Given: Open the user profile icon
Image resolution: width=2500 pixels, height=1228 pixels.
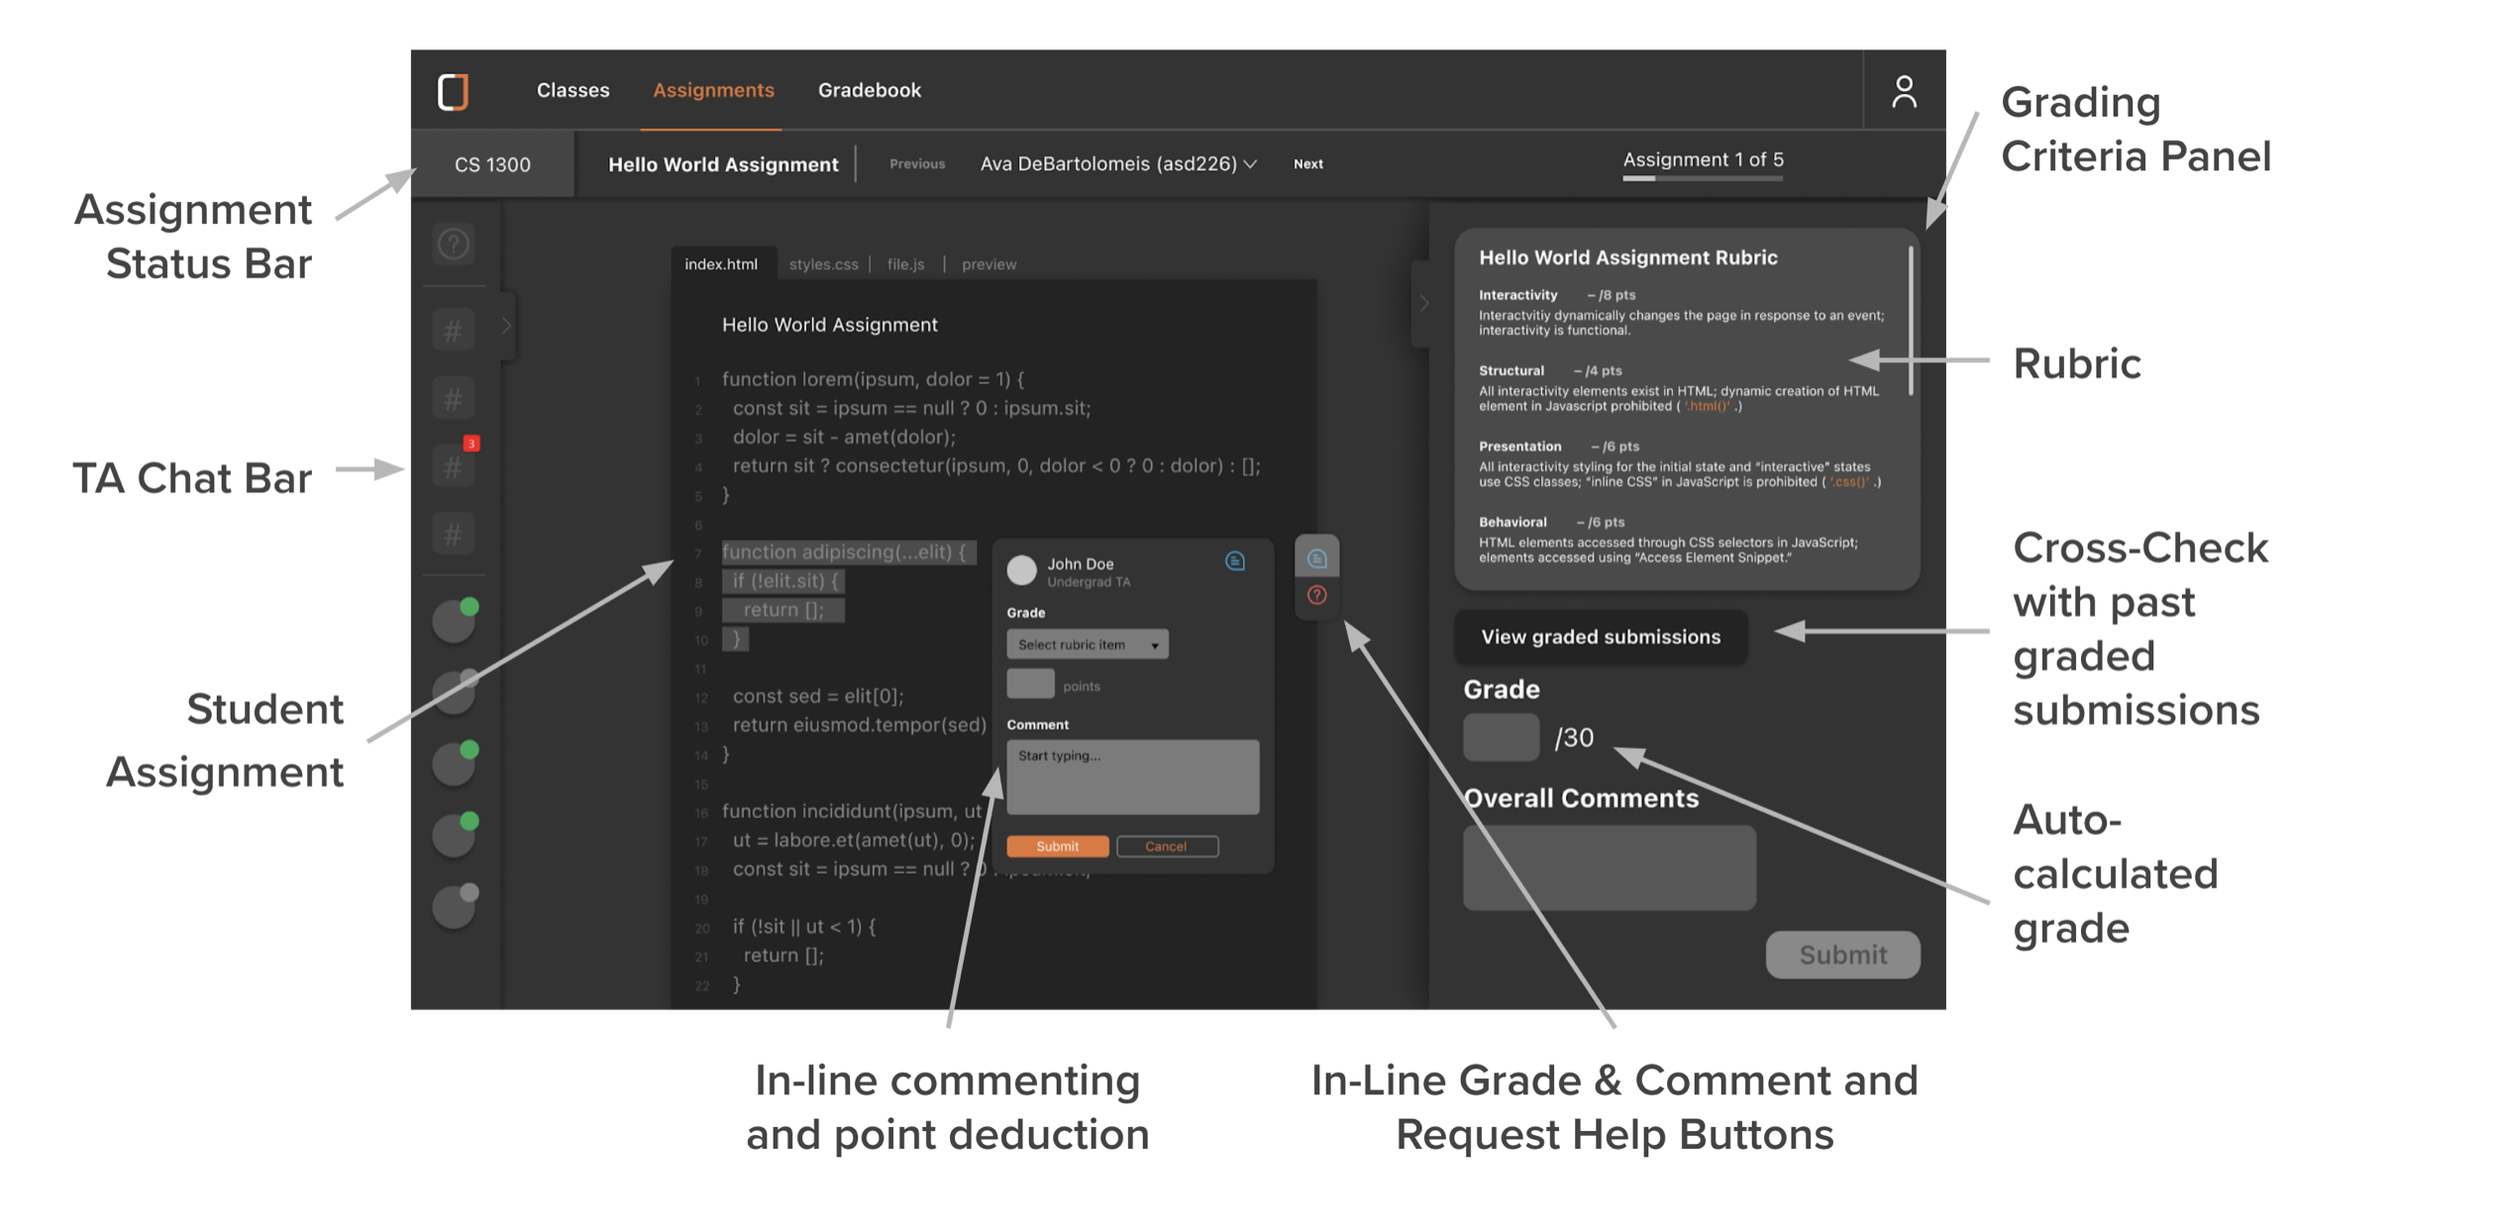Looking at the screenshot, I should (1903, 91).
